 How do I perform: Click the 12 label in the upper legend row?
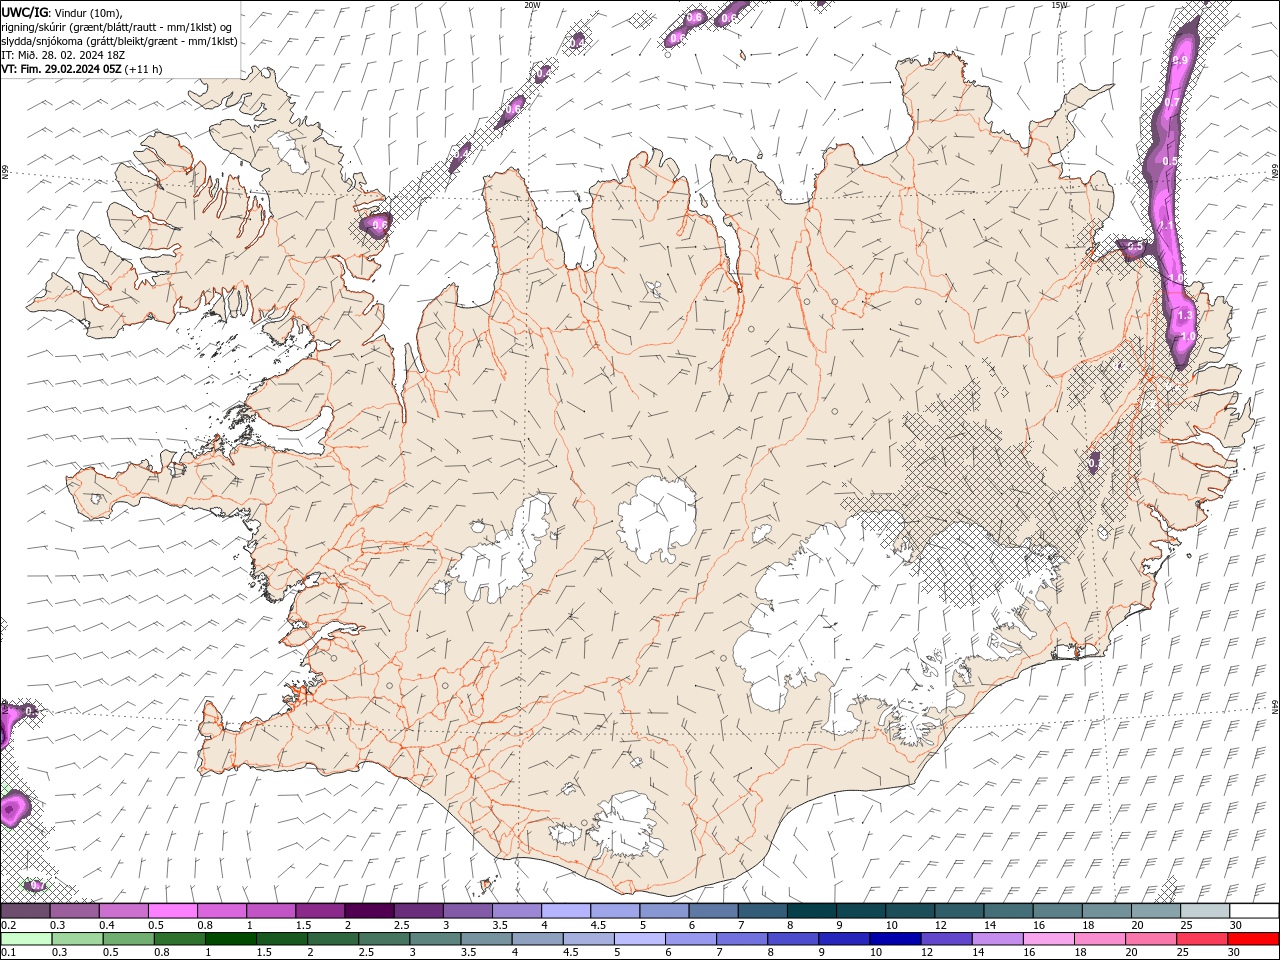941,925
